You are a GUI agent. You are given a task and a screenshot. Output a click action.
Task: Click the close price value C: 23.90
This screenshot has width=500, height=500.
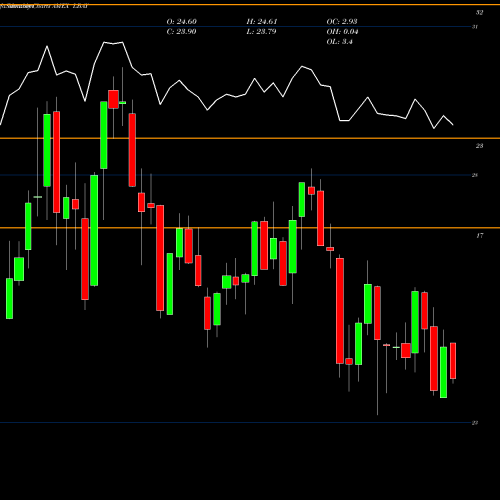tap(181, 32)
